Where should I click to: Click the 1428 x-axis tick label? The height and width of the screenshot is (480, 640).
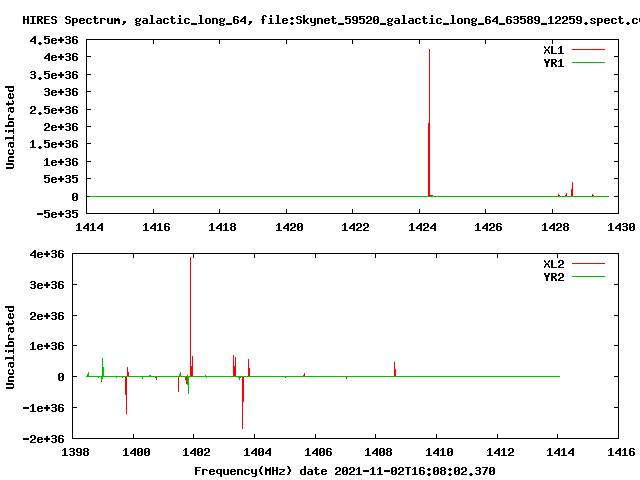[x=555, y=227]
